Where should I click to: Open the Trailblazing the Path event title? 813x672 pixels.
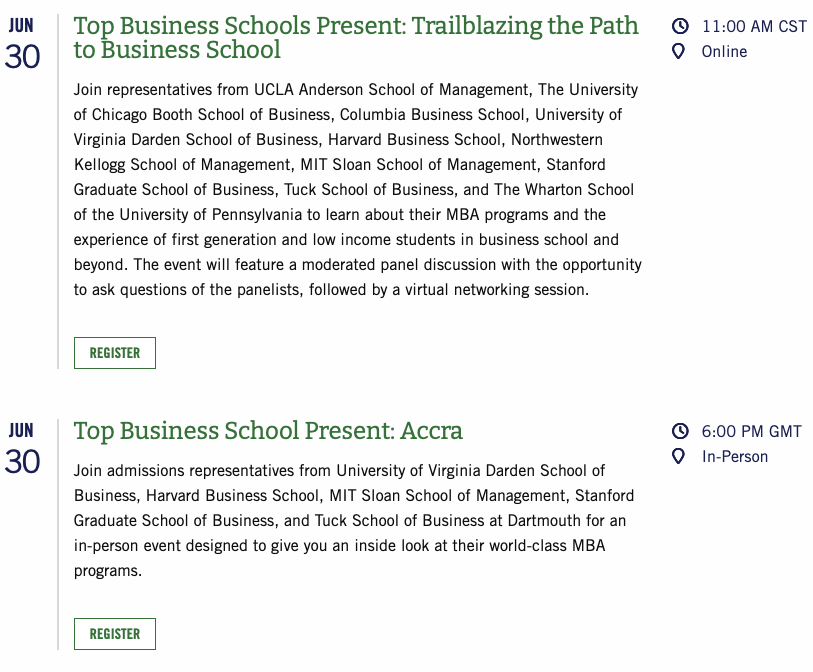tap(356, 37)
